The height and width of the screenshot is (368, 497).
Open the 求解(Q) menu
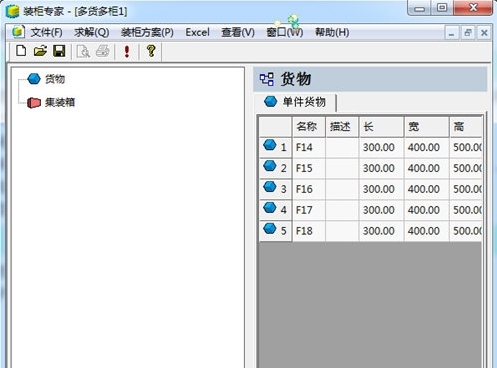click(92, 32)
